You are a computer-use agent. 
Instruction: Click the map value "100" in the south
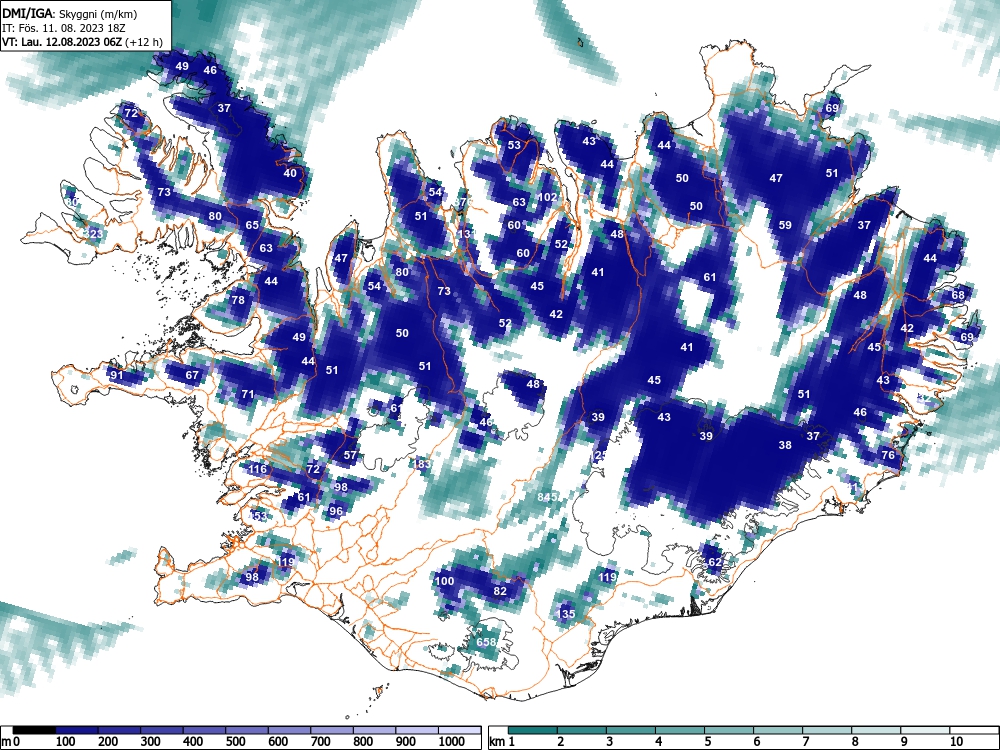[x=444, y=581]
